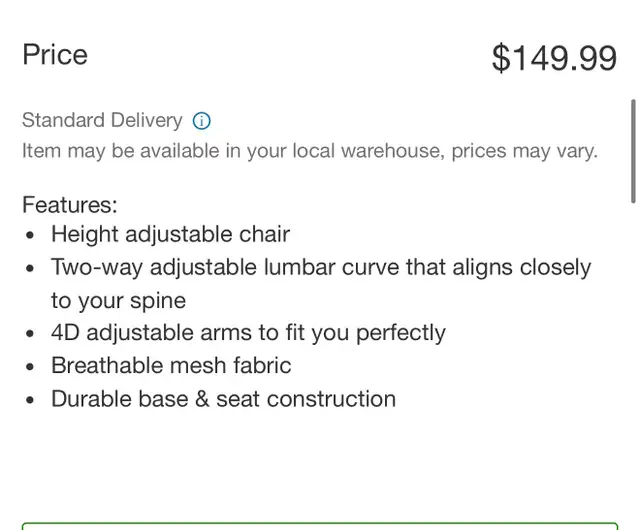The image size is (640, 530).
Task: Select the Features: heading
Action: tap(70, 205)
